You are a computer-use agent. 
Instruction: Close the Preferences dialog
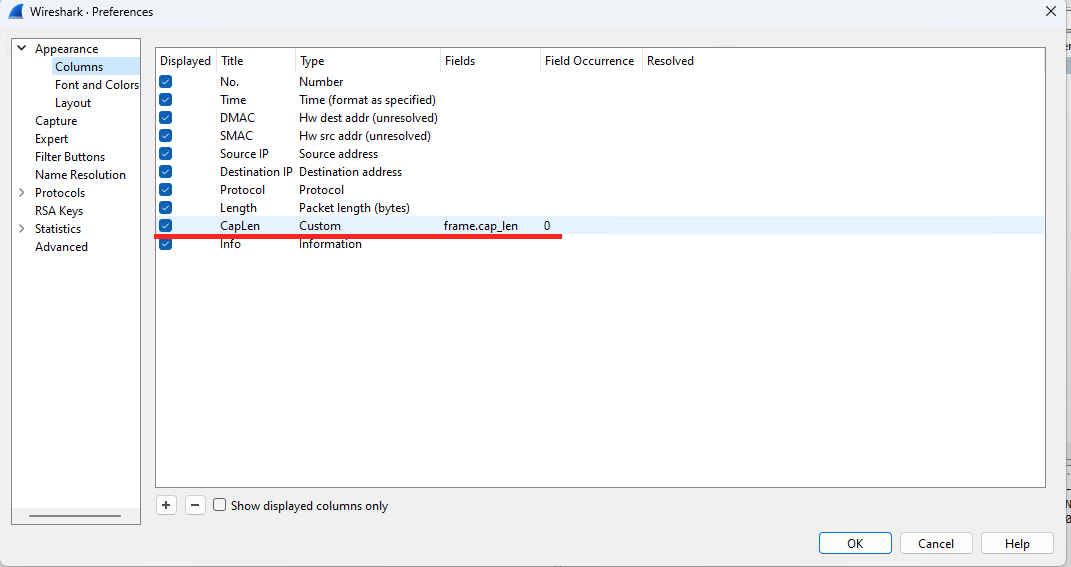(x=1051, y=11)
